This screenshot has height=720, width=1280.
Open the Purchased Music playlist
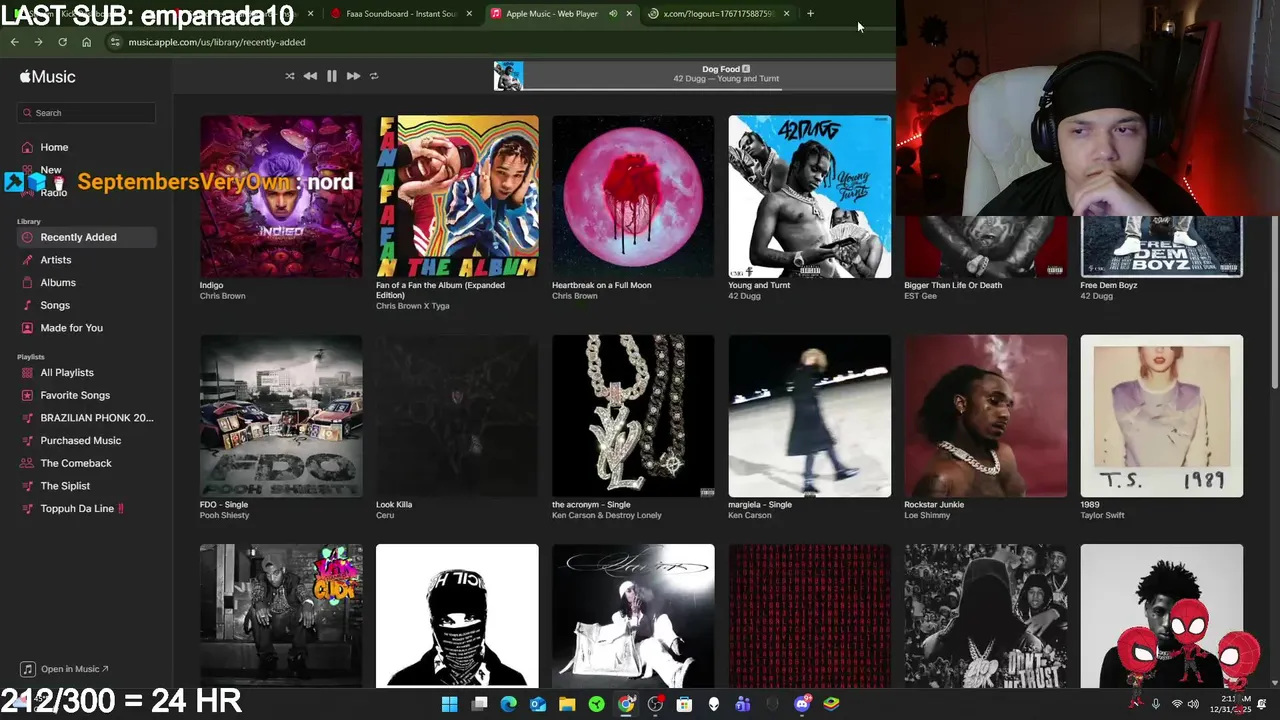click(86, 440)
